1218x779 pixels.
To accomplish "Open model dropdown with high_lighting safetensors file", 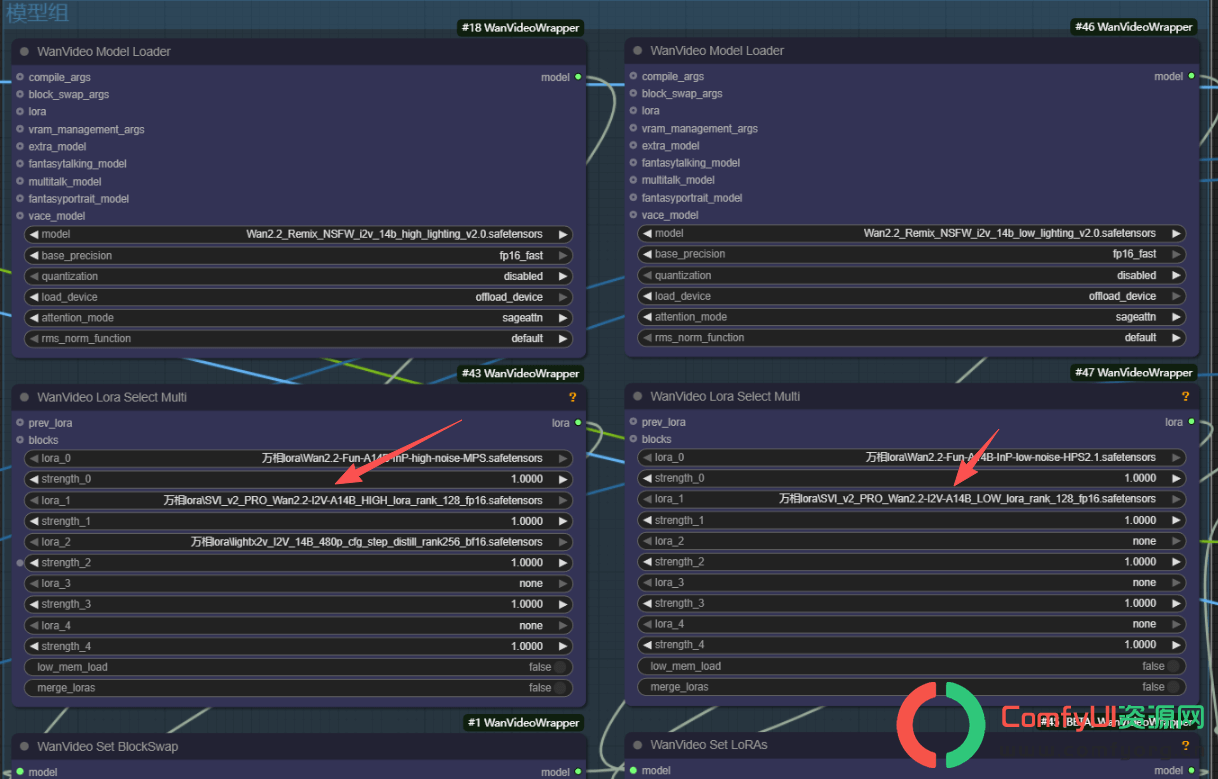I will (299, 235).
